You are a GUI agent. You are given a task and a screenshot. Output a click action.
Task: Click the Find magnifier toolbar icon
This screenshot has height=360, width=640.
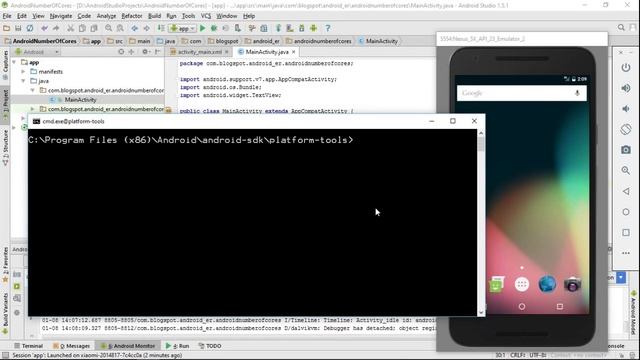click(x=109, y=28)
